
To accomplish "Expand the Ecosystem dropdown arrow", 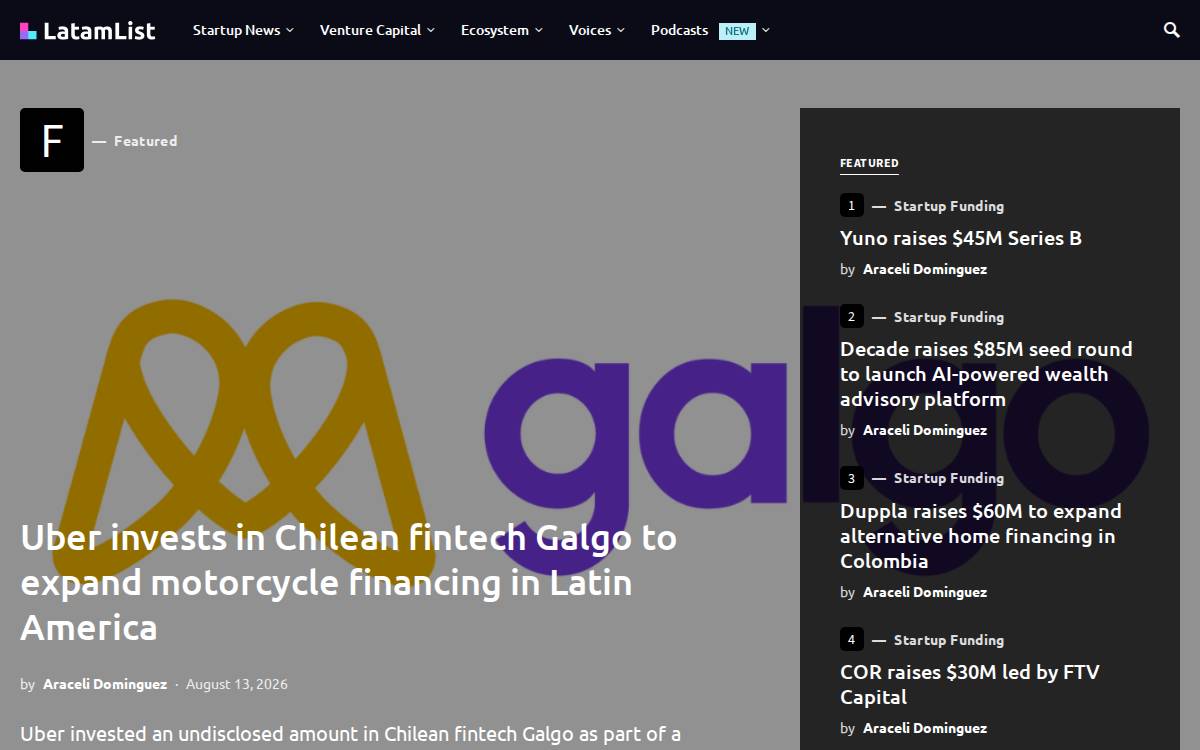I will [x=539, y=31].
